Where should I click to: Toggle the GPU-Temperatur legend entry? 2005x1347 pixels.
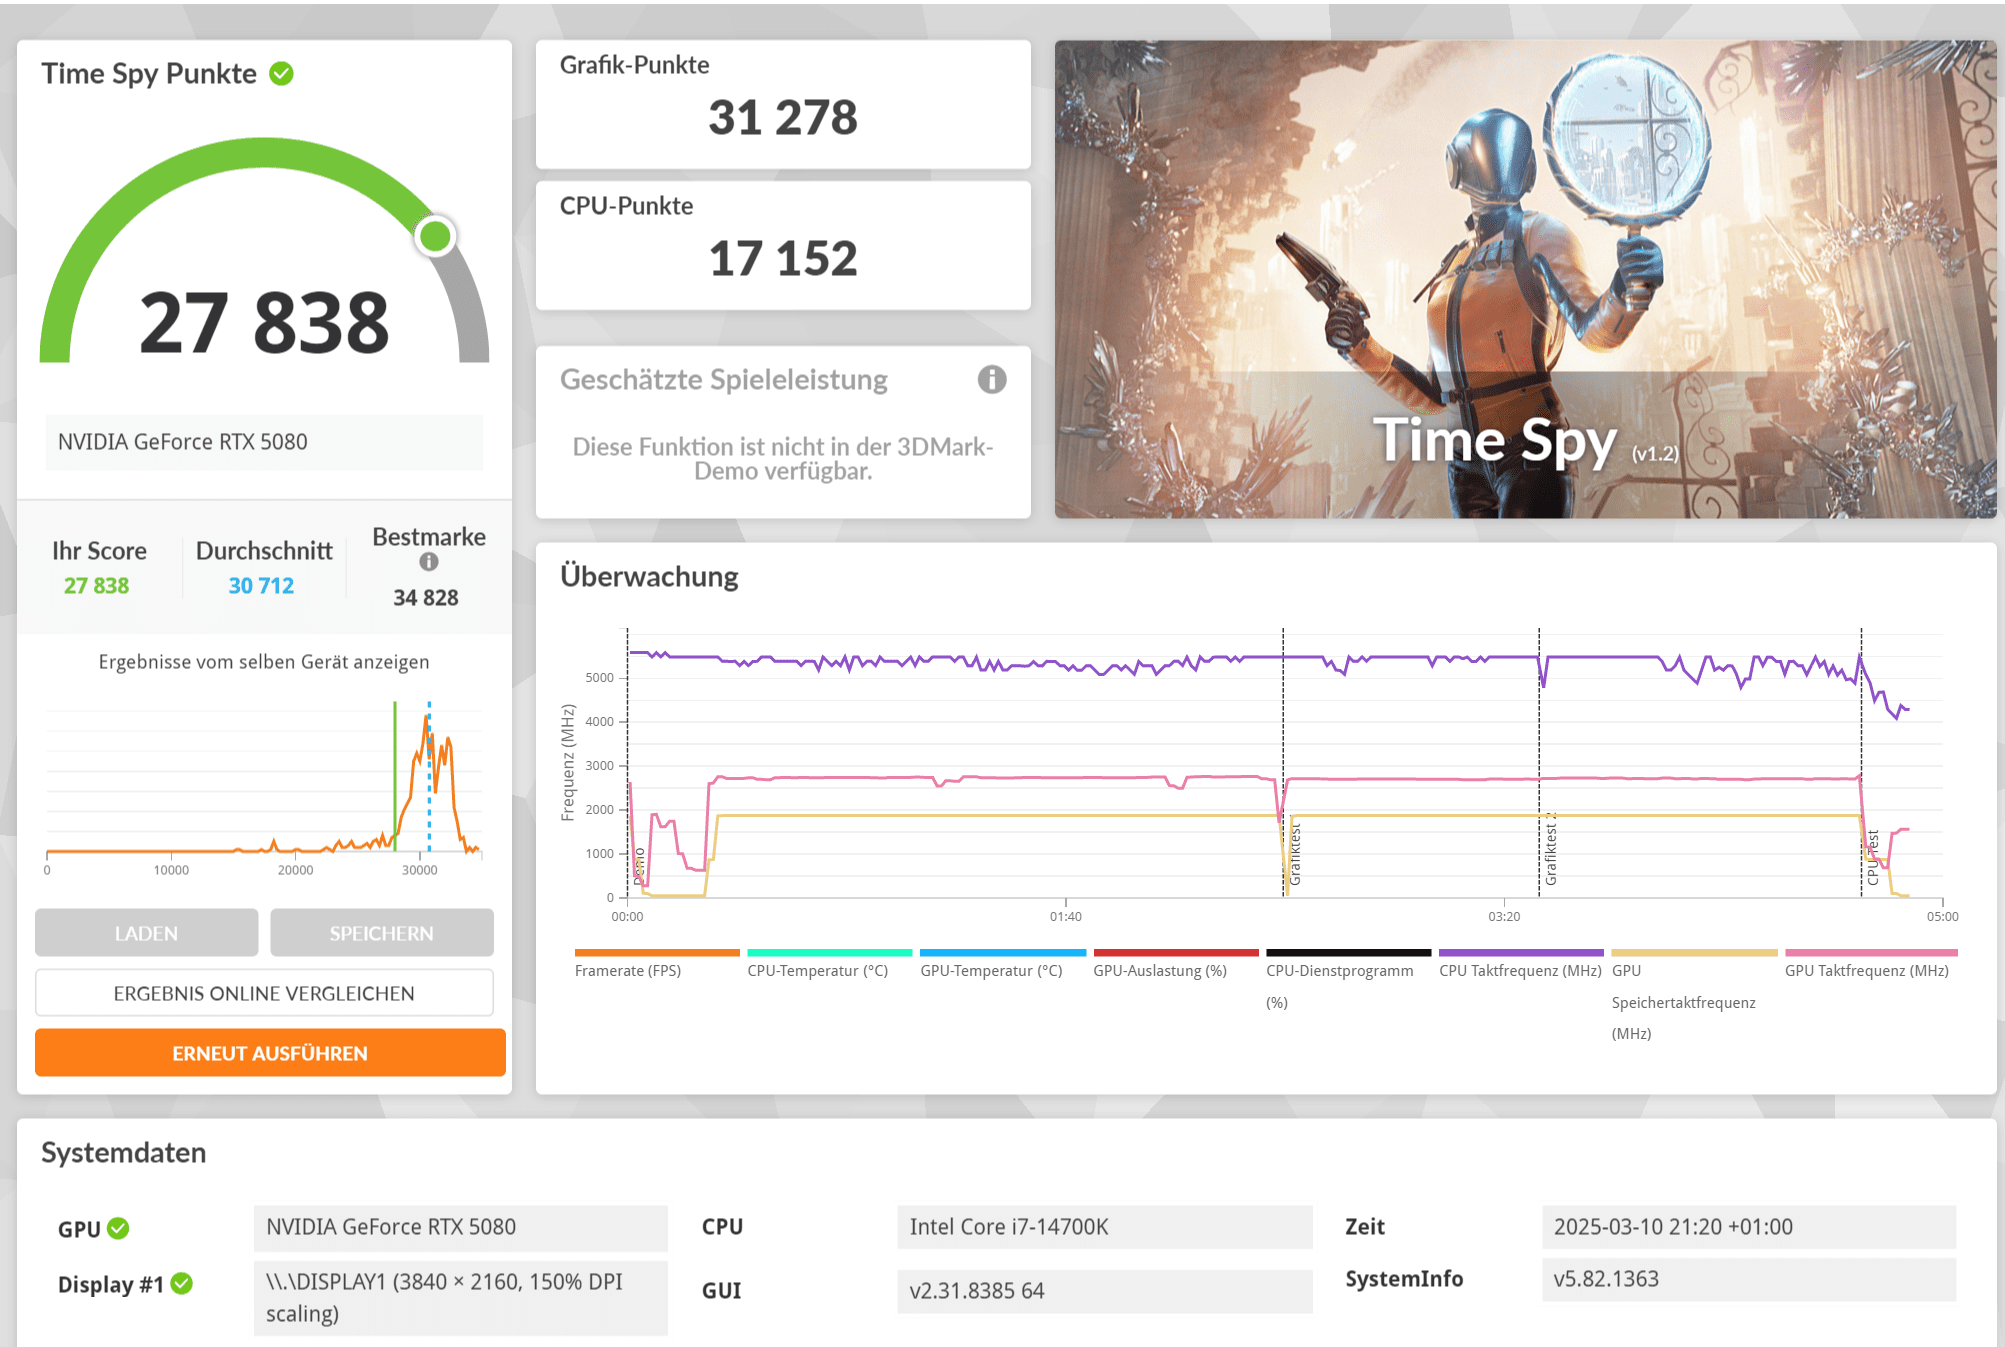pyautogui.click(x=990, y=970)
